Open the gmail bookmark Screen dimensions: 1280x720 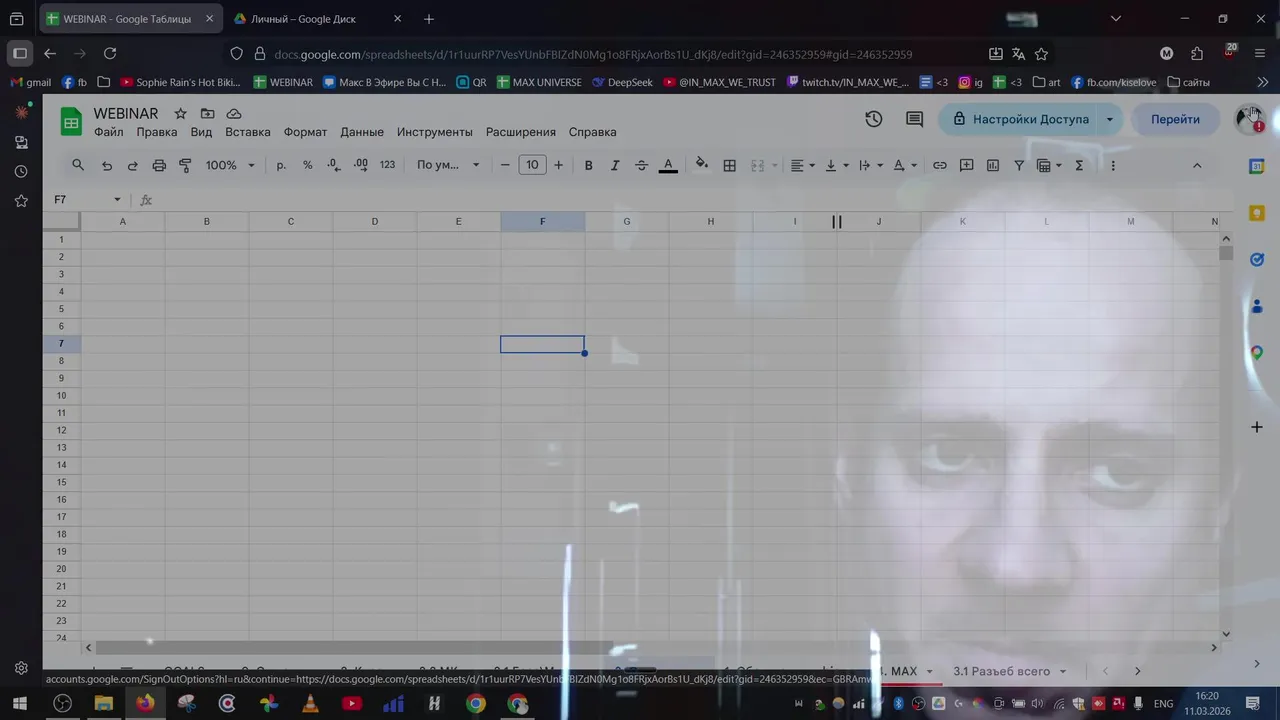tap(30, 82)
